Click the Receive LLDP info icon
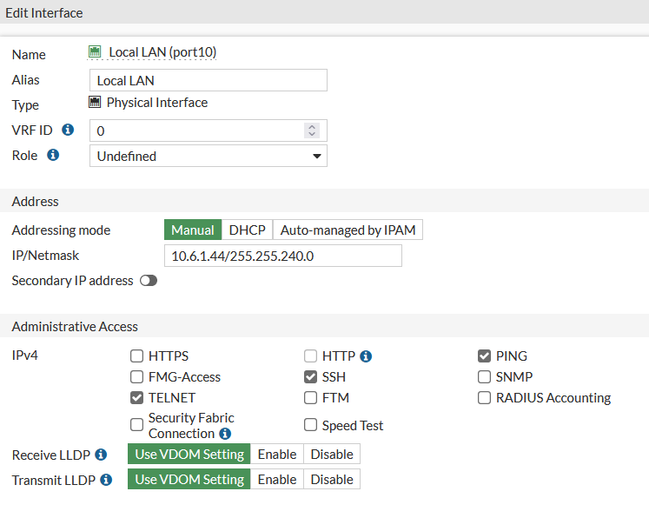 101,454
